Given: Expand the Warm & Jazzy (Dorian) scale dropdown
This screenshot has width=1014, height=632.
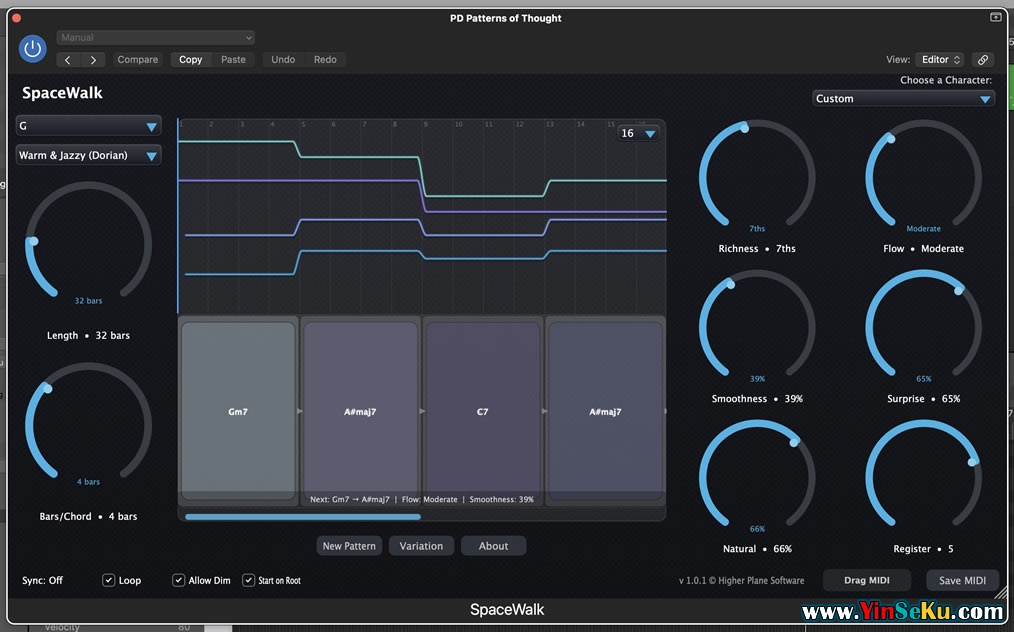Looking at the screenshot, I should click(88, 156).
